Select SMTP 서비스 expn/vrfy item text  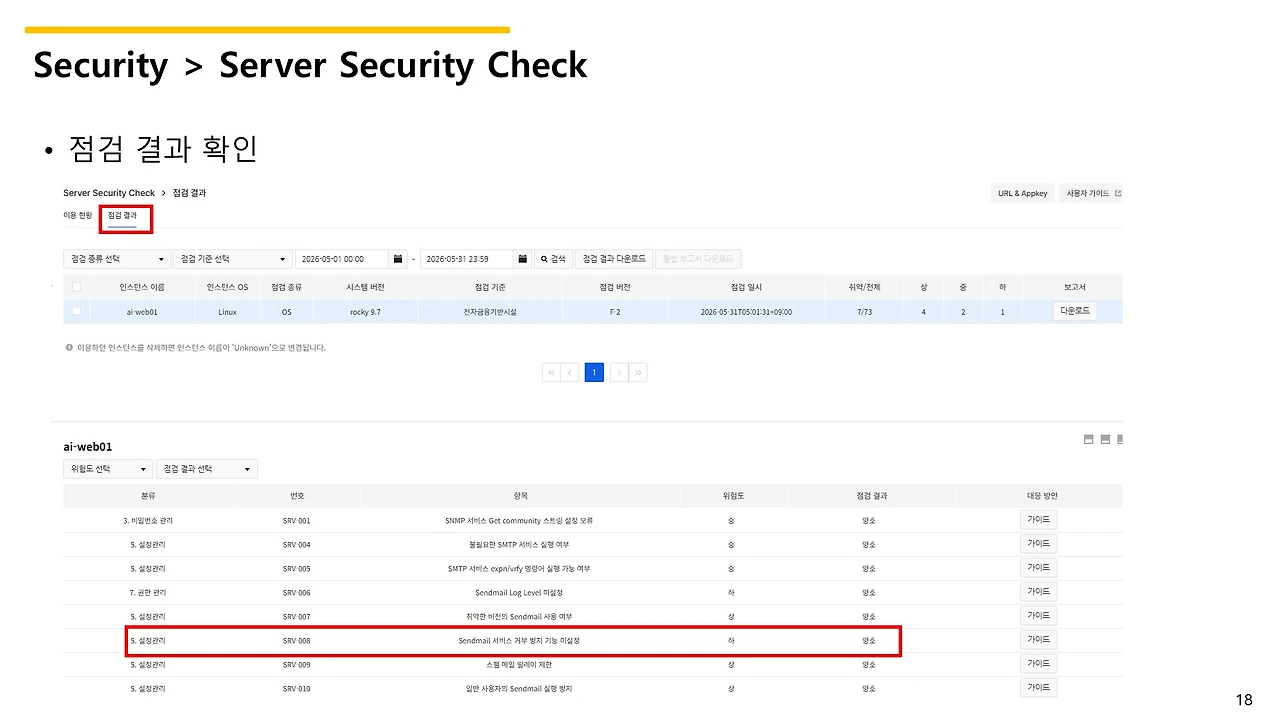[x=519, y=569]
